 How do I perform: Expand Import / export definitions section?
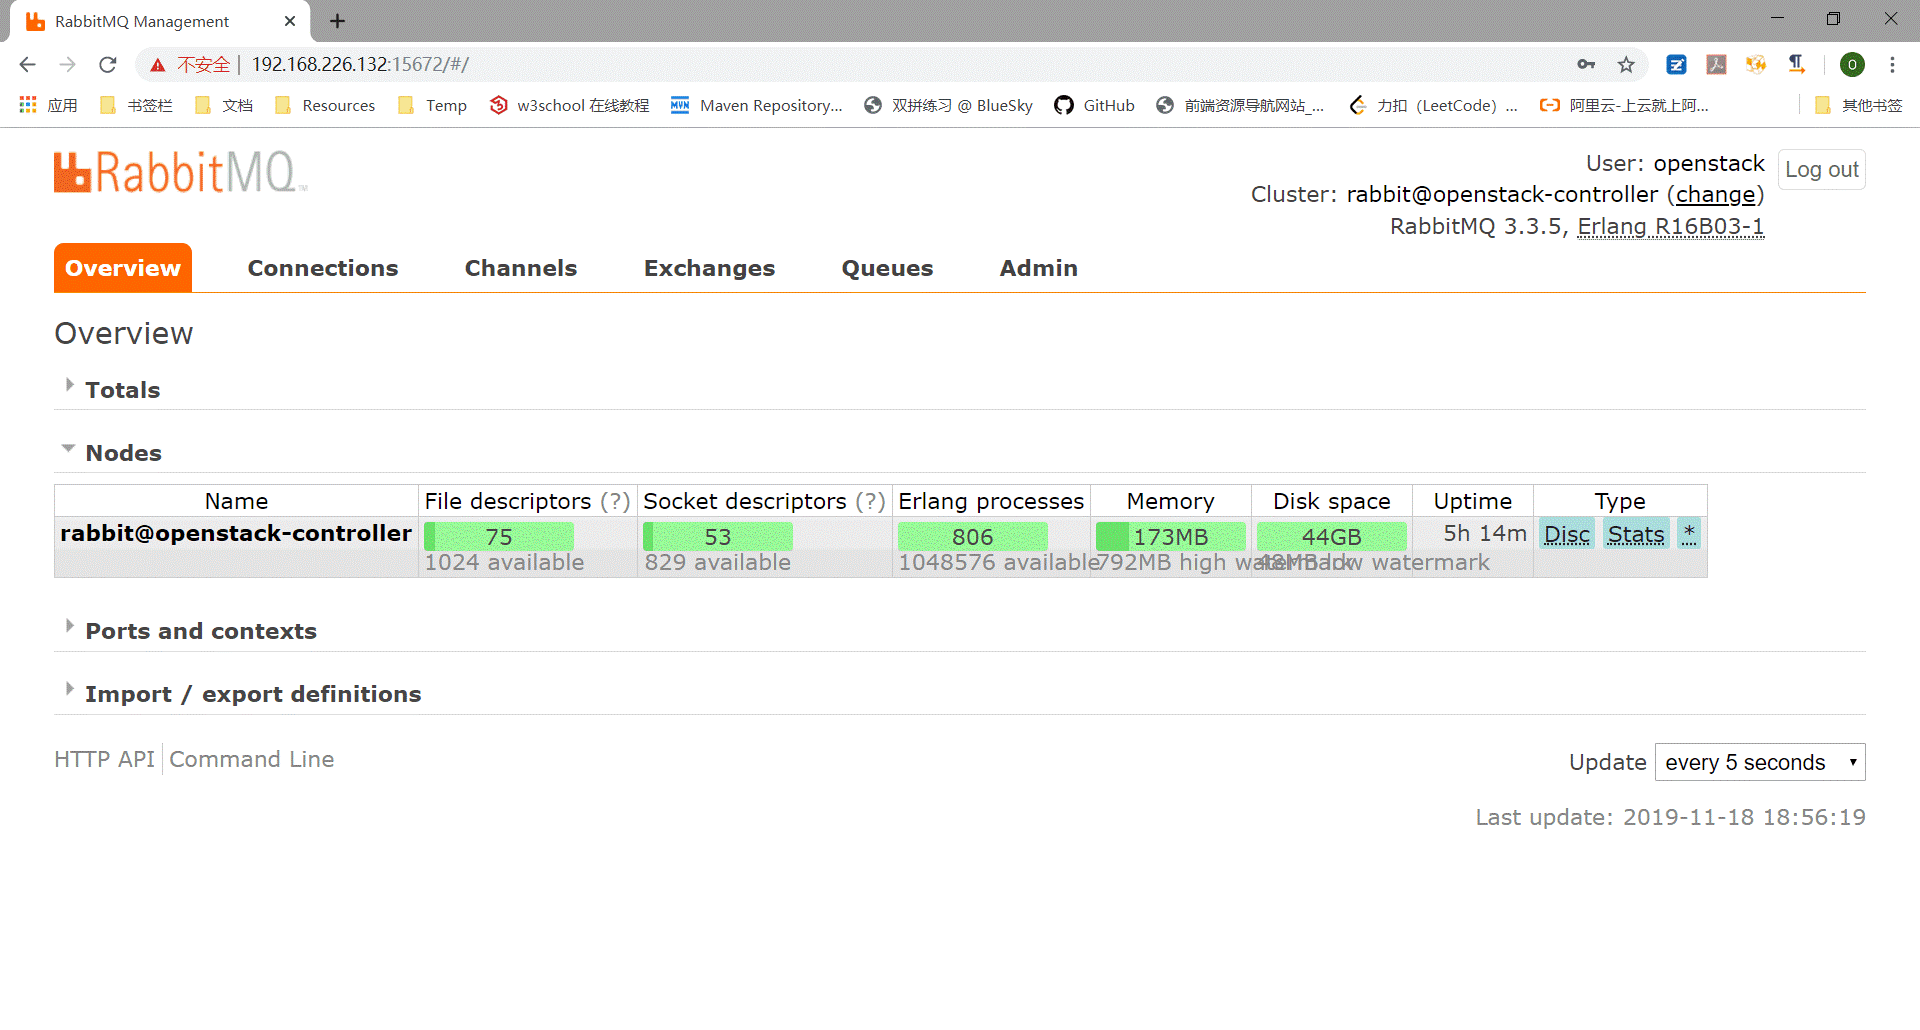(x=241, y=694)
